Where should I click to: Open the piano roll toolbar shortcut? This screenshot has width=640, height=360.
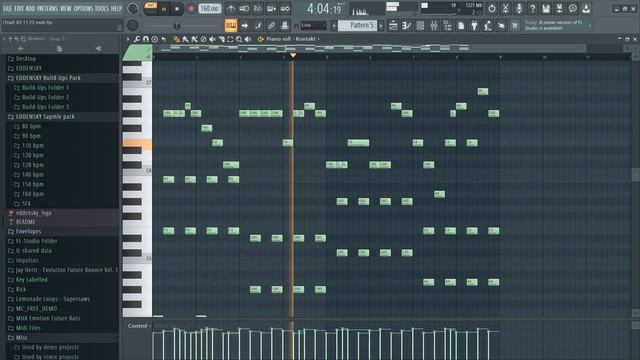[x=407, y=26]
